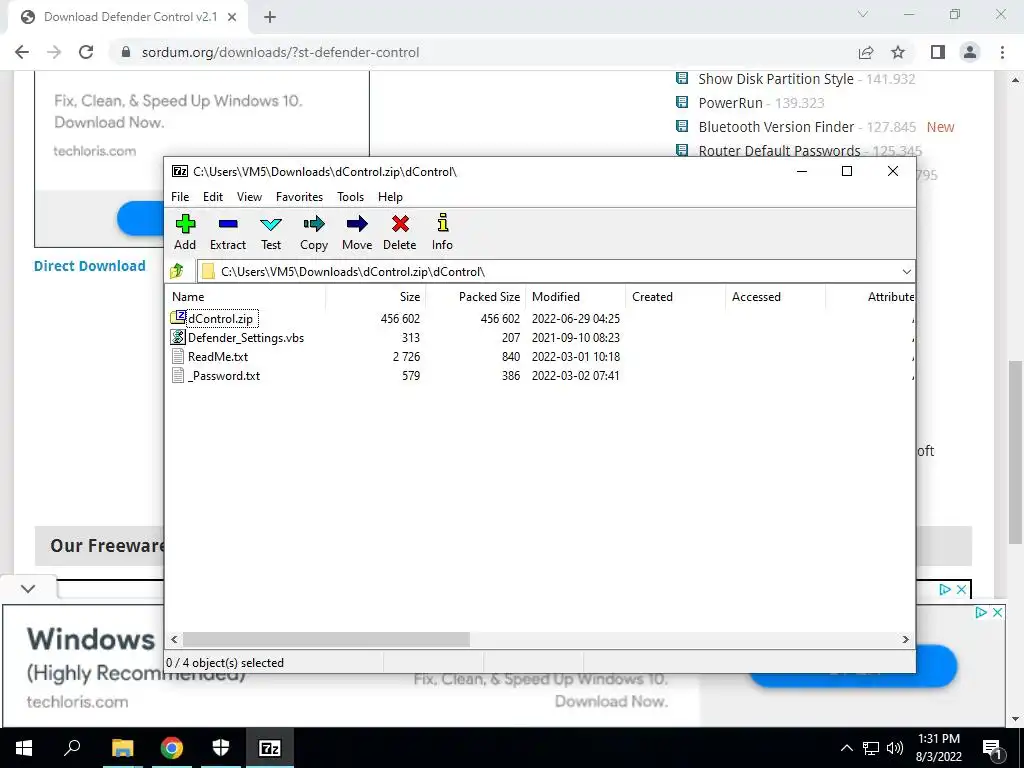Open the PowerRun link
Viewport: 1024px width, 768px height.
tap(730, 103)
